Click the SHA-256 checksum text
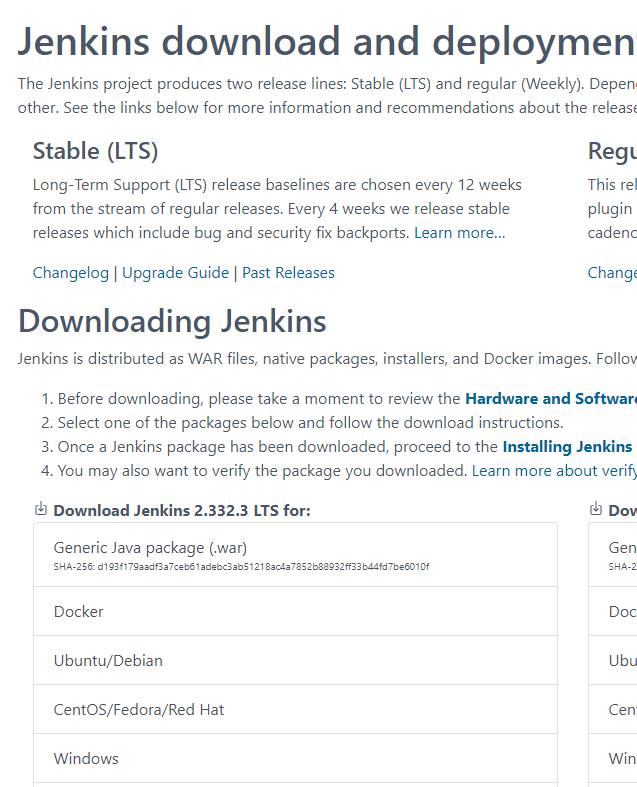 (241, 567)
